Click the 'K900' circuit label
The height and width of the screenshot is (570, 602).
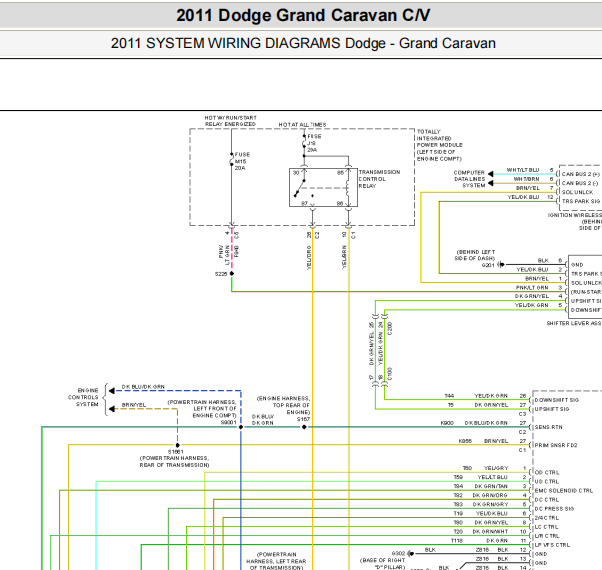point(447,423)
